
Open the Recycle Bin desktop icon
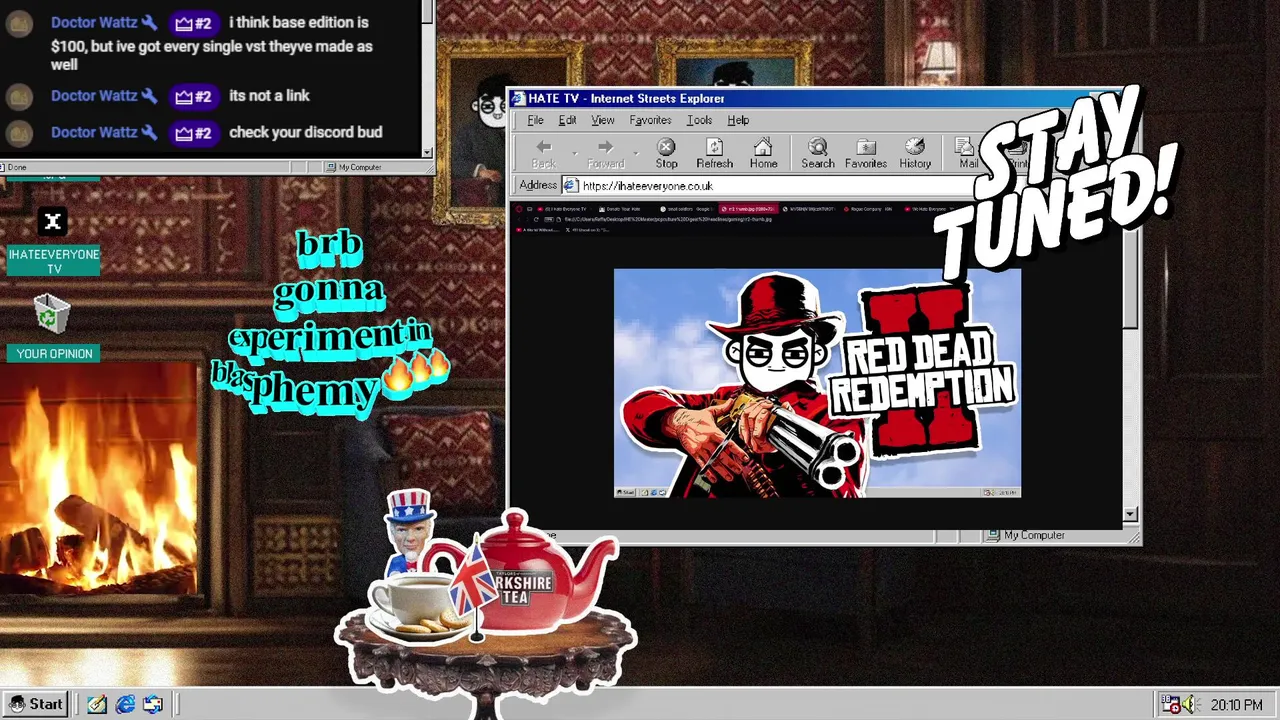pos(52,313)
